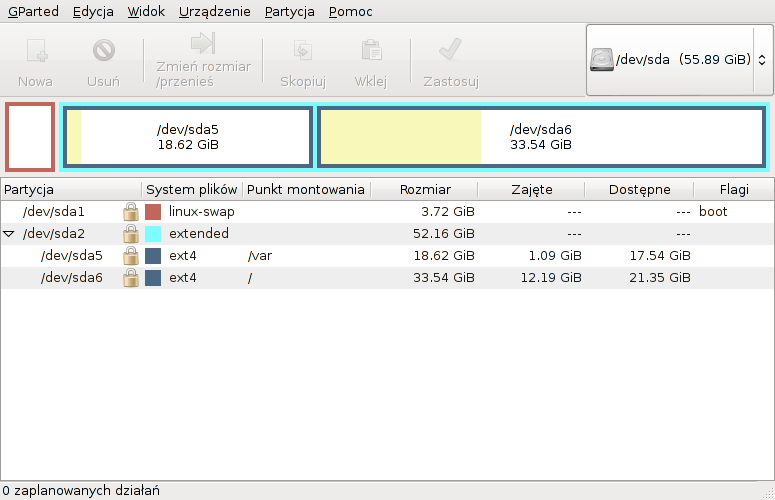This screenshot has width=775, height=500.
Task: Open the Partycja menu
Action: pyautogui.click(x=289, y=12)
